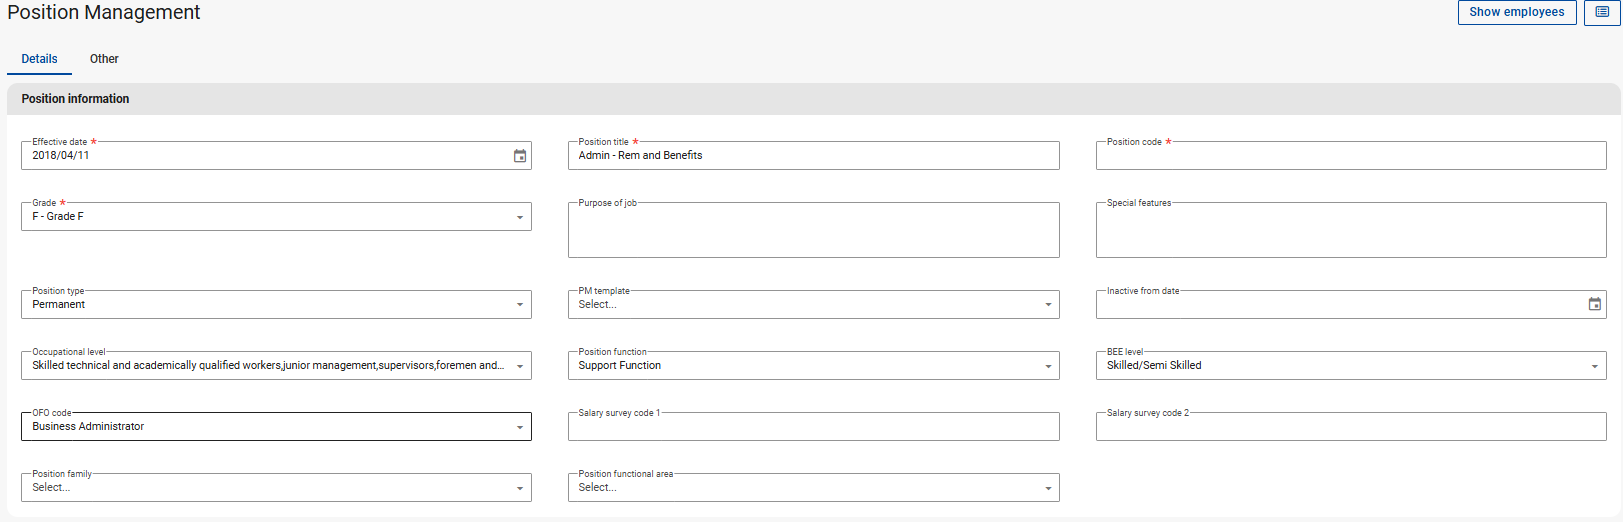Viewport: 1623px width, 522px height.
Task: Click the list view icon beside Show employees
Action: click(x=1602, y=12)
